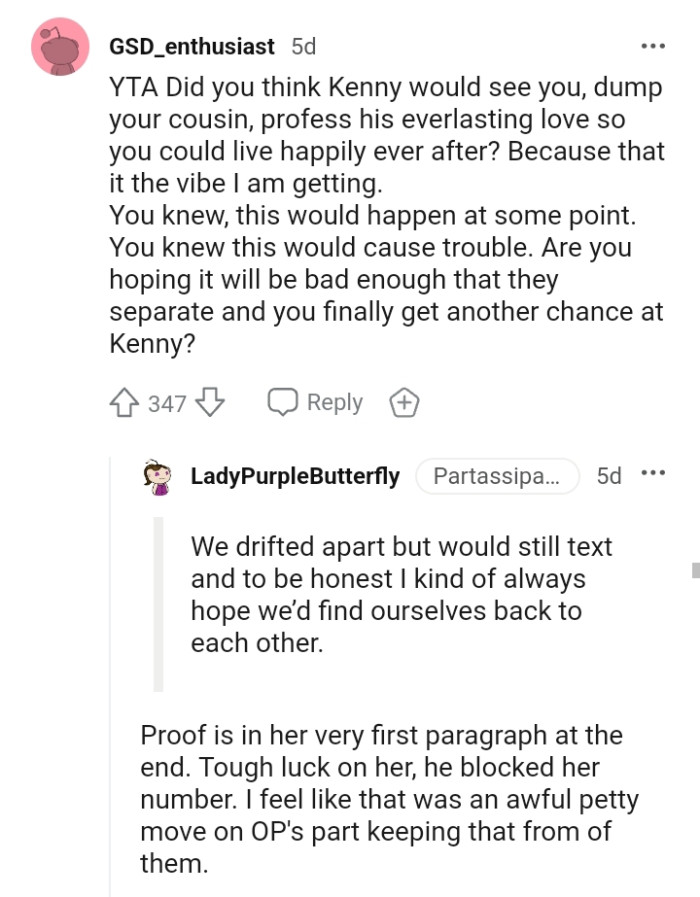The height and width of the screenshot is (897, 700).
Task: Open the overflow menu on LadyPurpleButterfly's reply
Action: point(653,473)
